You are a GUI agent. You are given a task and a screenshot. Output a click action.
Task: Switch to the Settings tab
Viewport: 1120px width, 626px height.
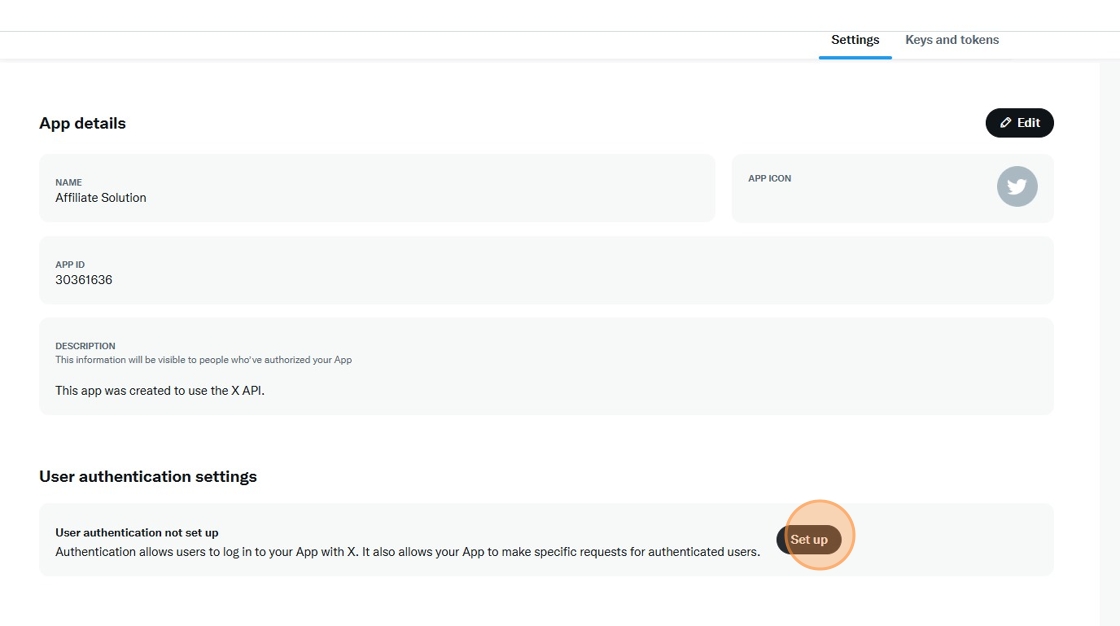click(x=855, y=40)
